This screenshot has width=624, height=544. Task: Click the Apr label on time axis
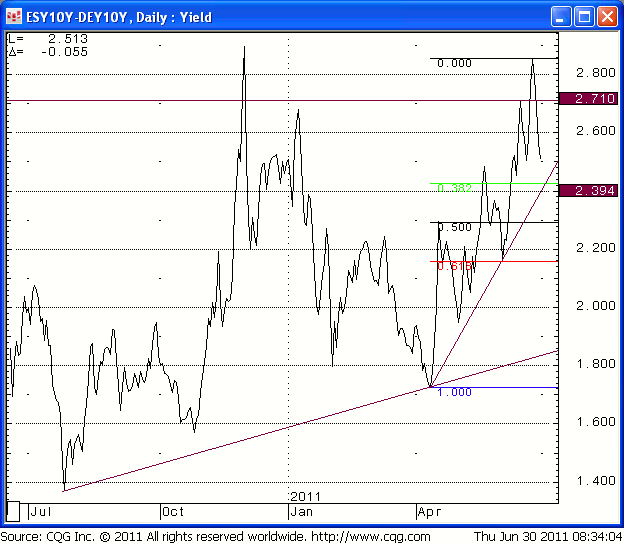tap(430, 511)
